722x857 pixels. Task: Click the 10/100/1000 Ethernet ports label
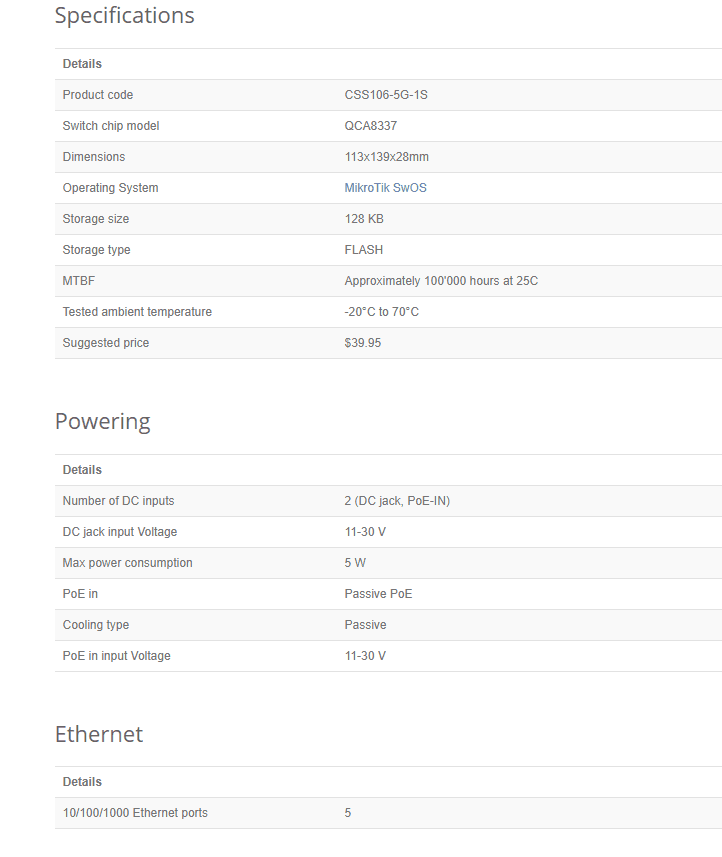click(x=135, y=813)
